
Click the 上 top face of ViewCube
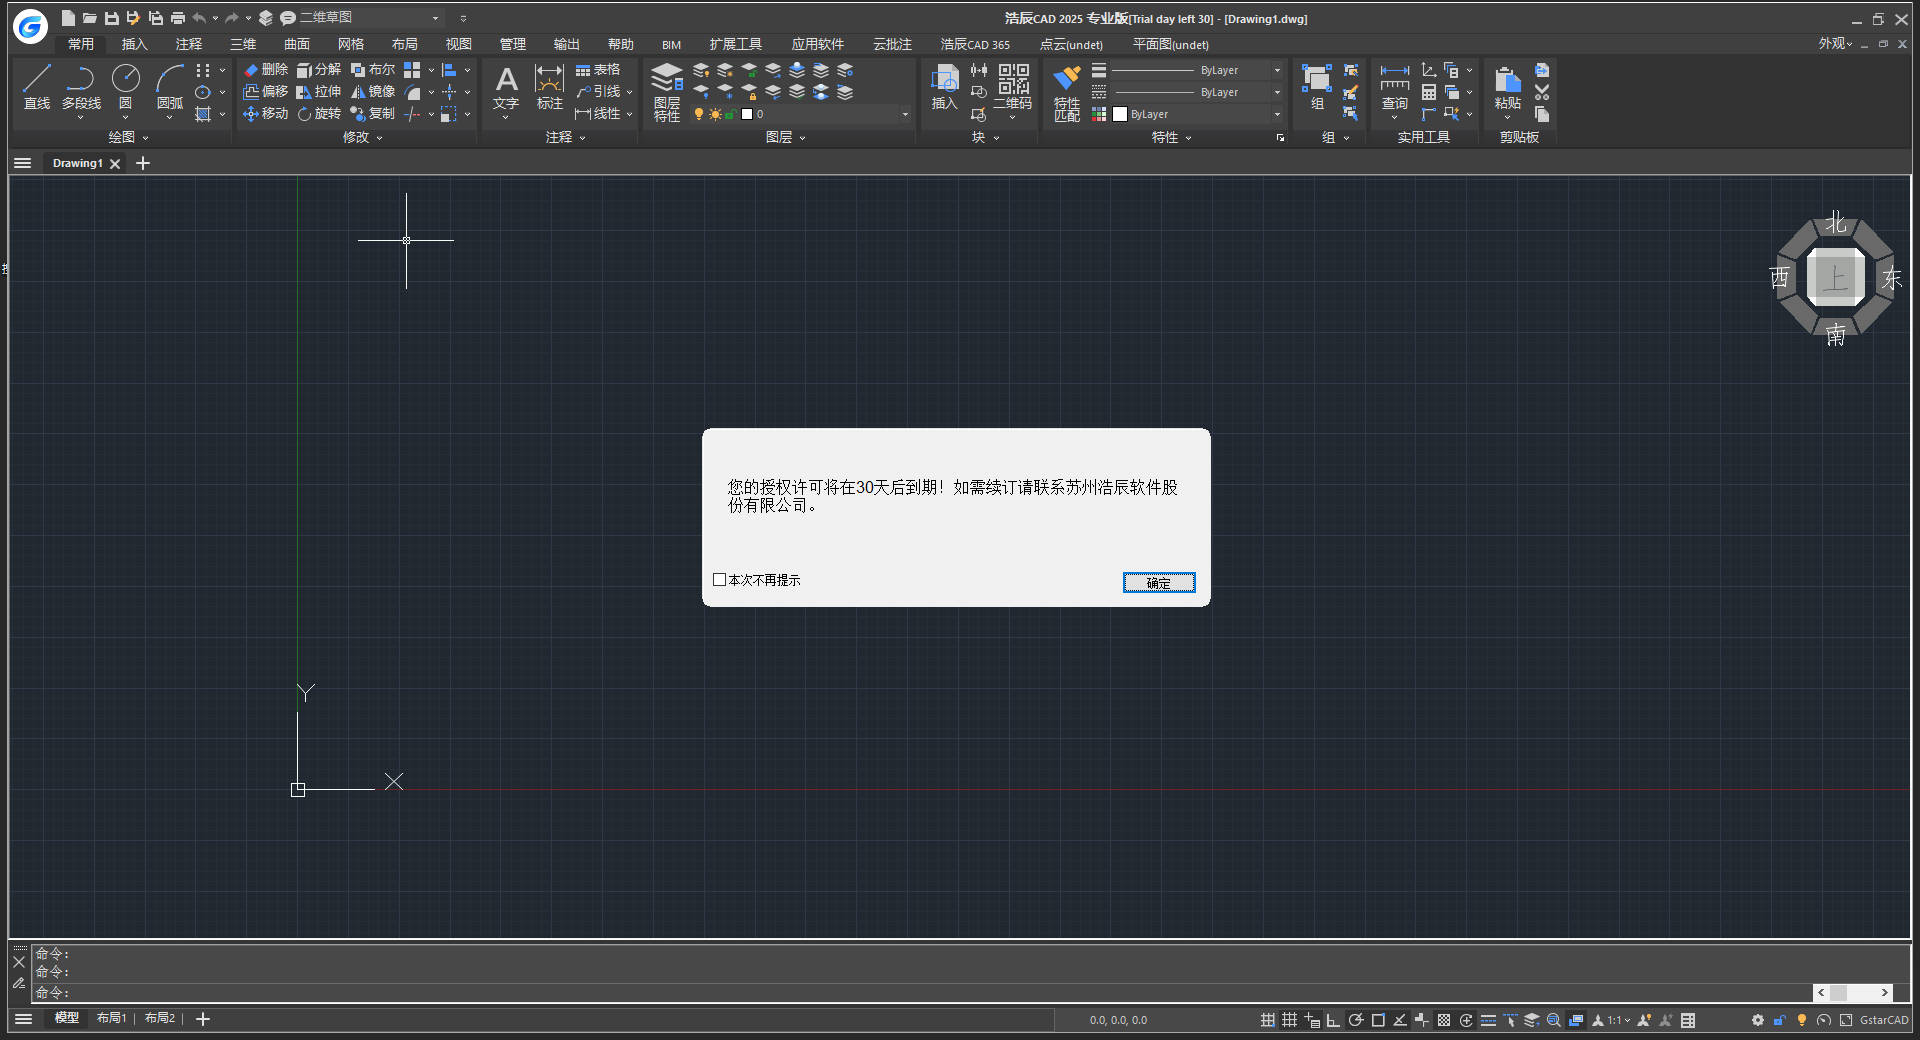click(x=1835, y=278)
